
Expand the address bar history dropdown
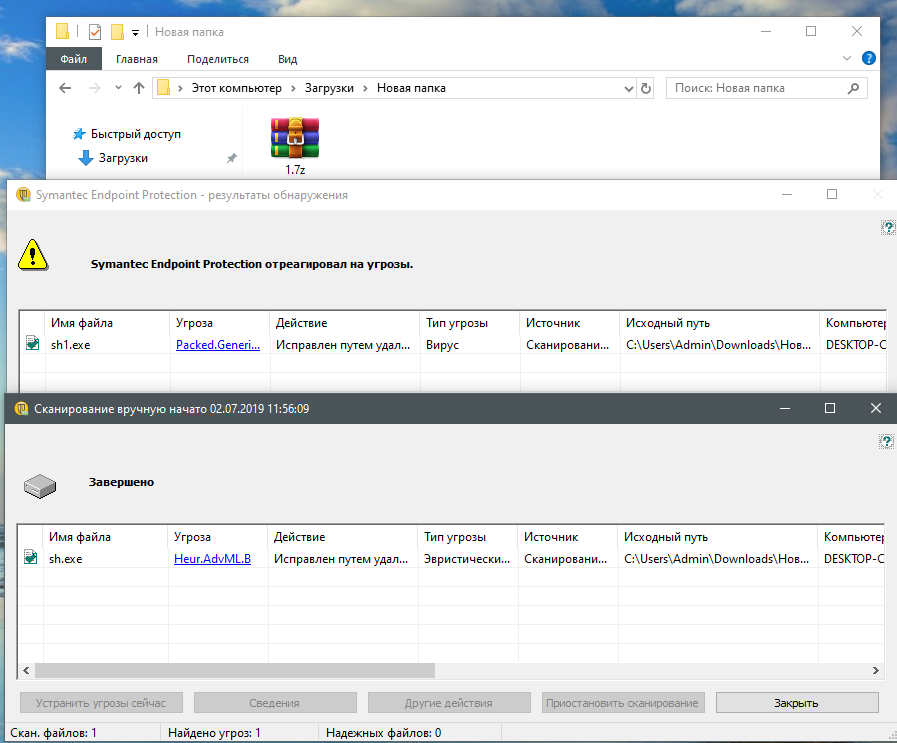(x=629, y=89)
